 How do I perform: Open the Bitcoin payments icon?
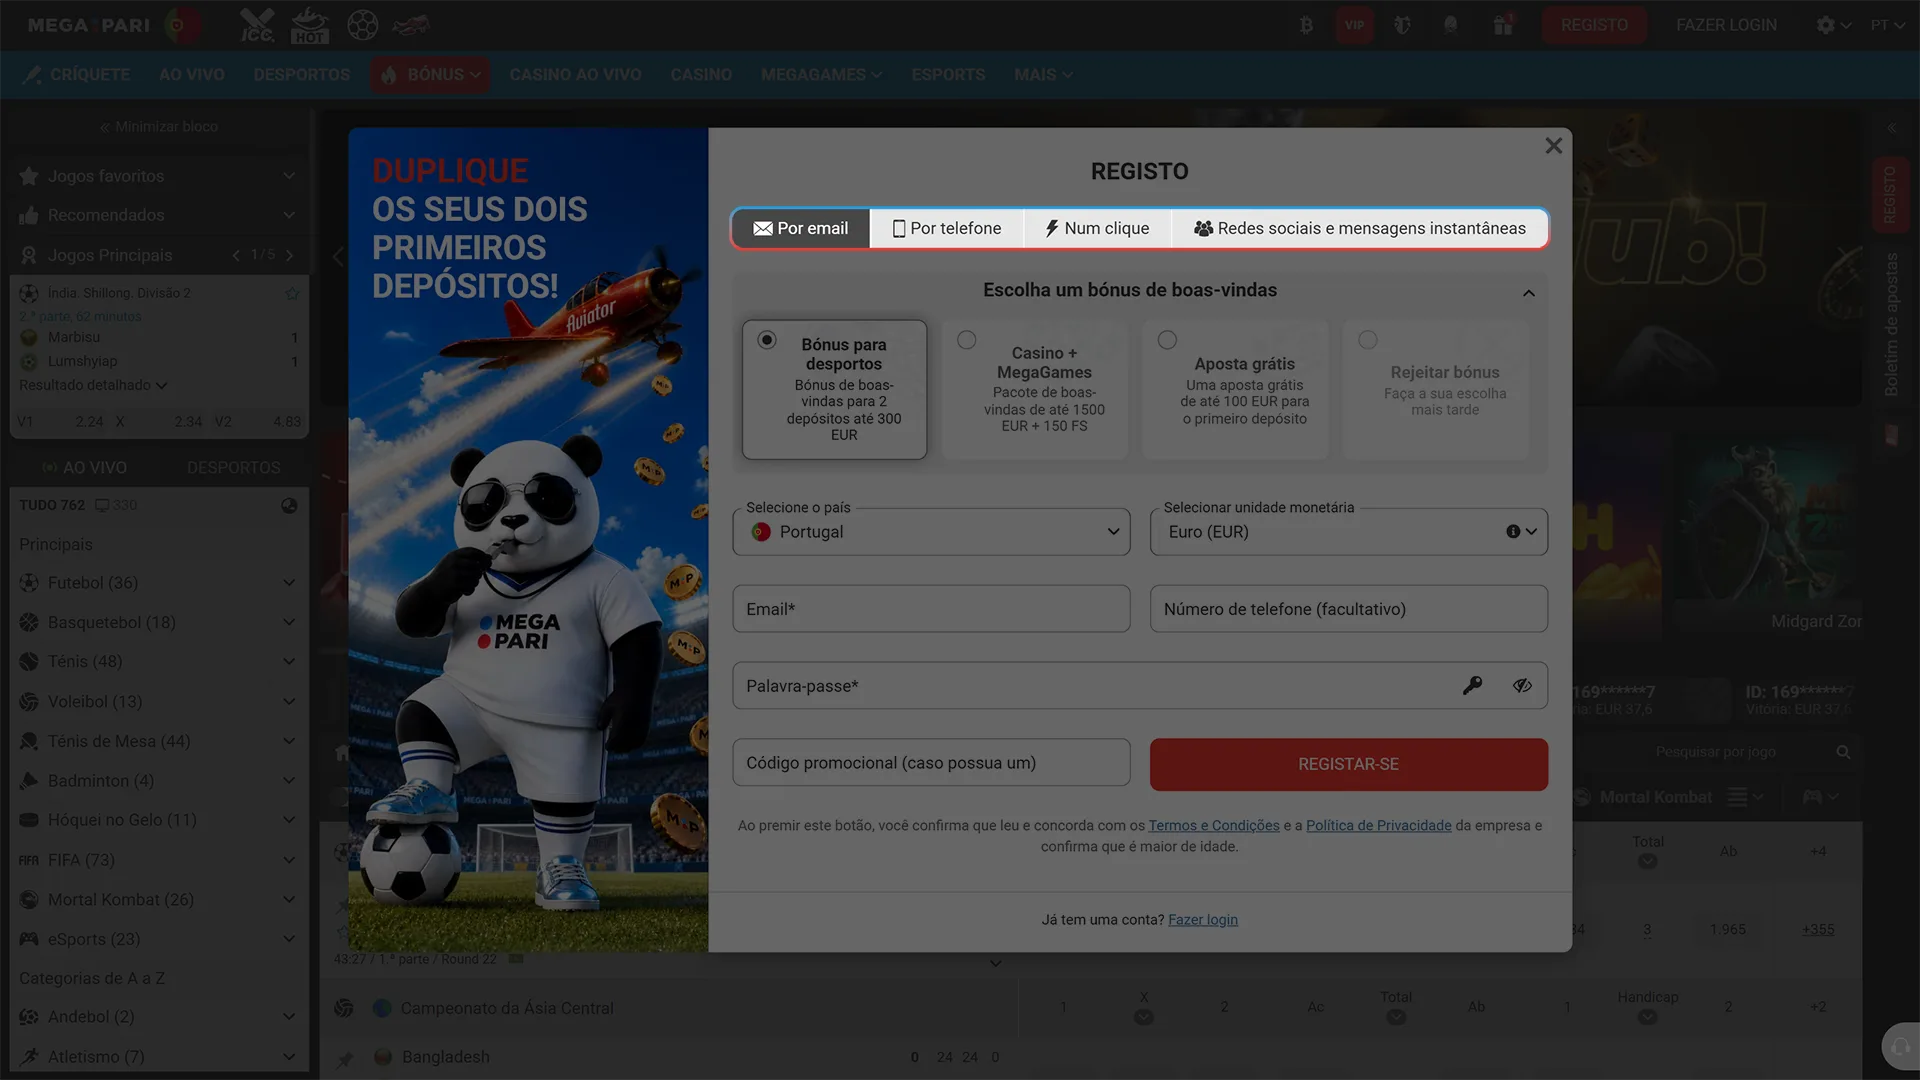point(1306,25)
